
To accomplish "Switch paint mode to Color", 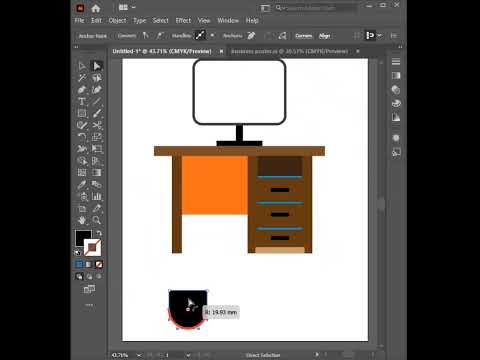I will click(x=79, y=264).
